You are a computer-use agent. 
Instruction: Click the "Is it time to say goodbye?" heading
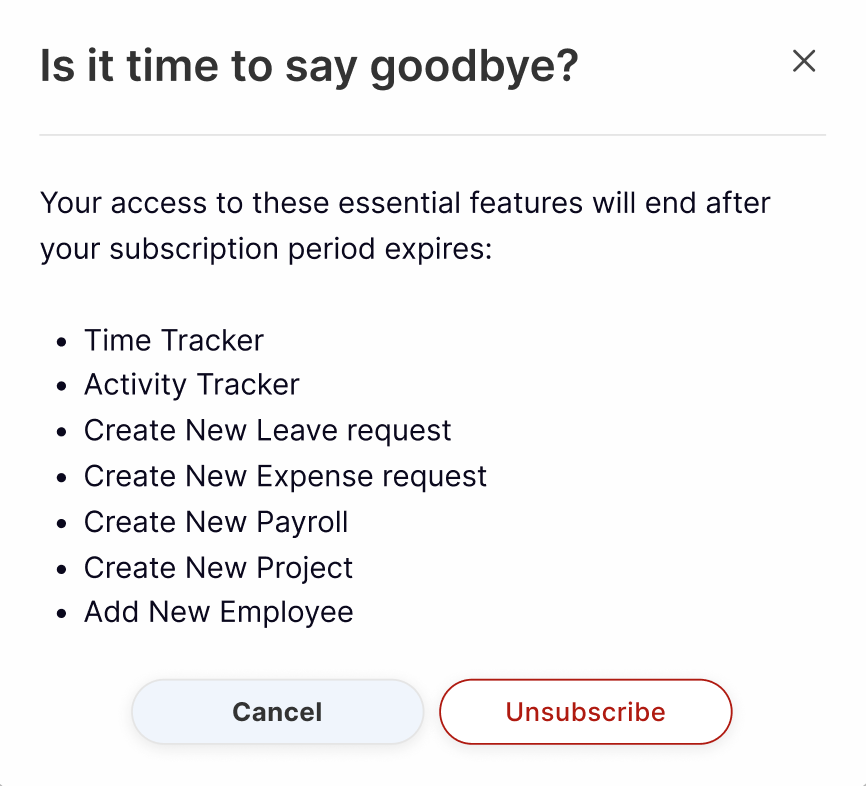309,66
